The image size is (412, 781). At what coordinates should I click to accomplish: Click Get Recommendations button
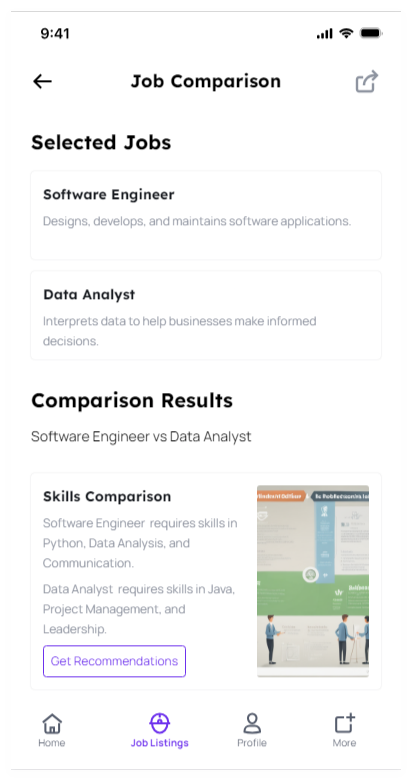coord(115,661)
